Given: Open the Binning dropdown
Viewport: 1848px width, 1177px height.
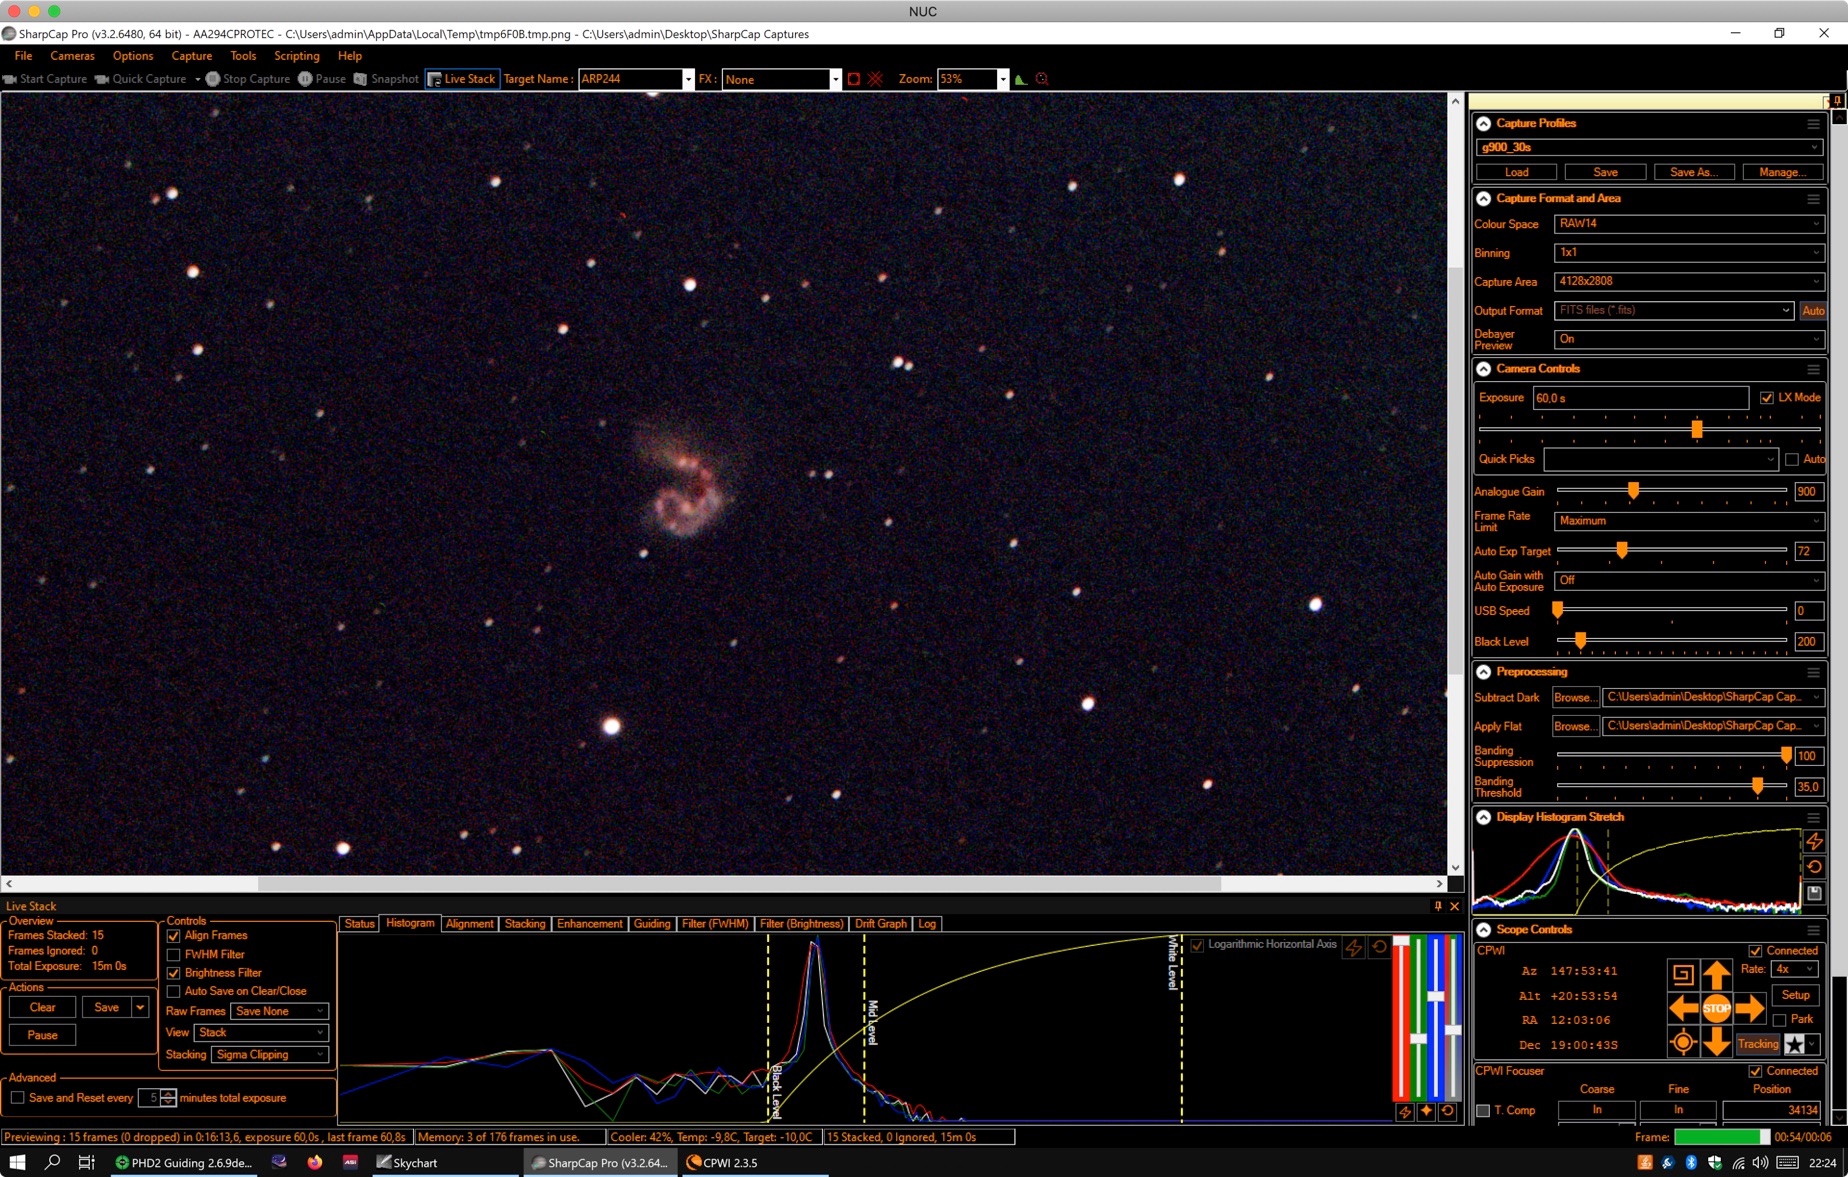Looking at the screenshot, I should coord(1688,253).
